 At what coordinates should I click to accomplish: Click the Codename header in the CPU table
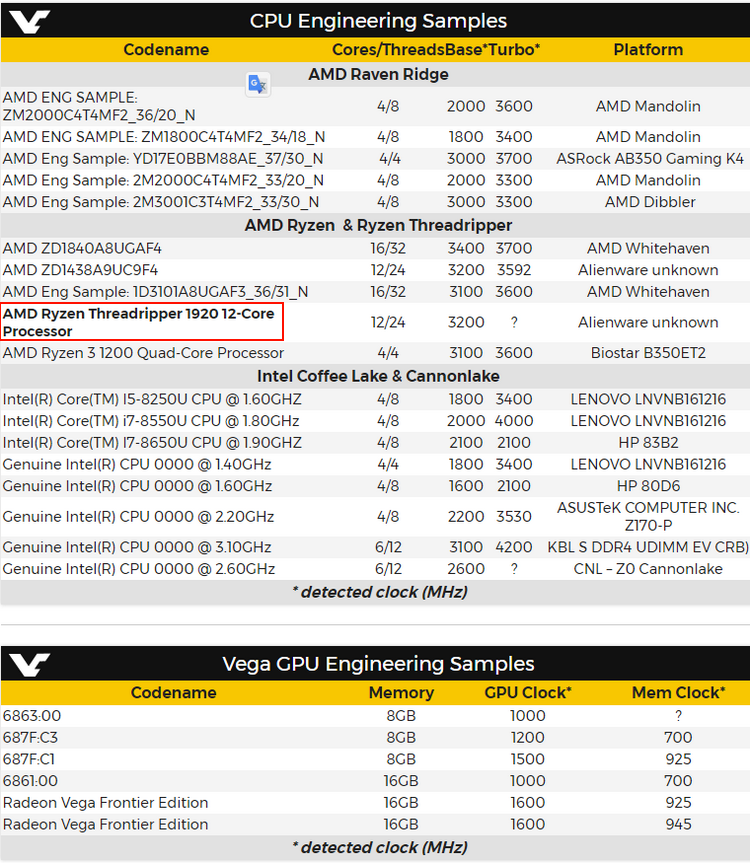point(166,50)
